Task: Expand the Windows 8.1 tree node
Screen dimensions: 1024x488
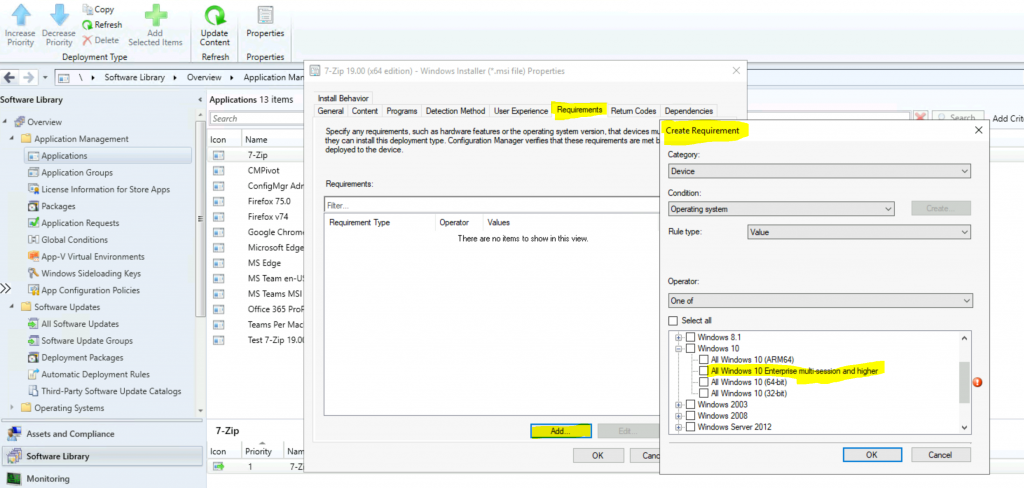Action: [x=679, y=338]
